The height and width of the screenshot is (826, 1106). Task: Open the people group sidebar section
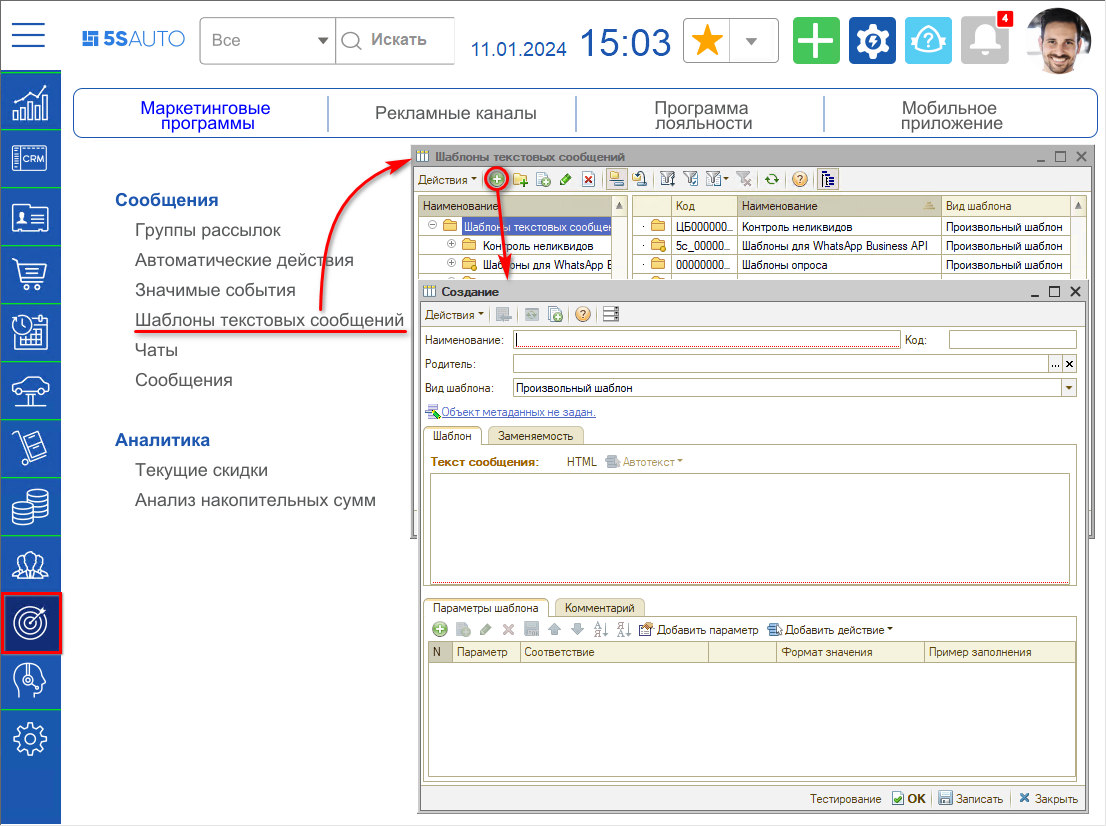tap(30, 564)
